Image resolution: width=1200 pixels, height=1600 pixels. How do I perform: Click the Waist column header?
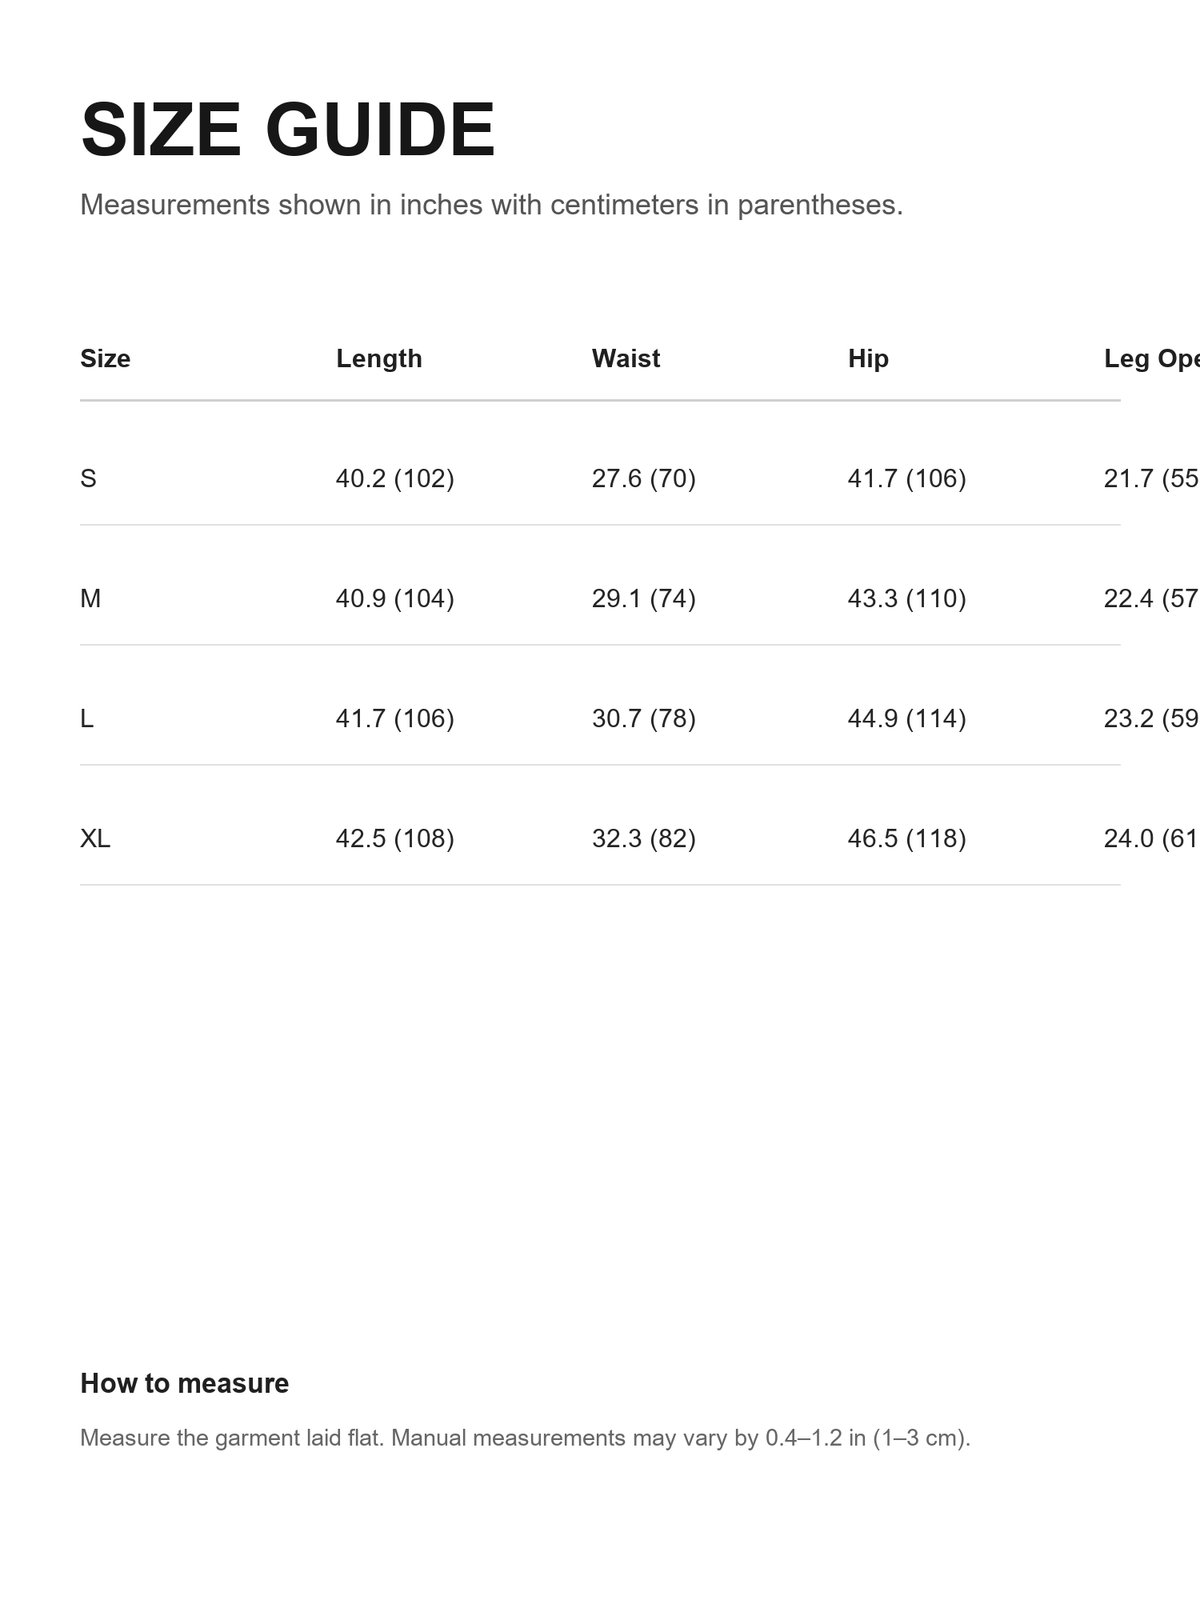[626, 358]
